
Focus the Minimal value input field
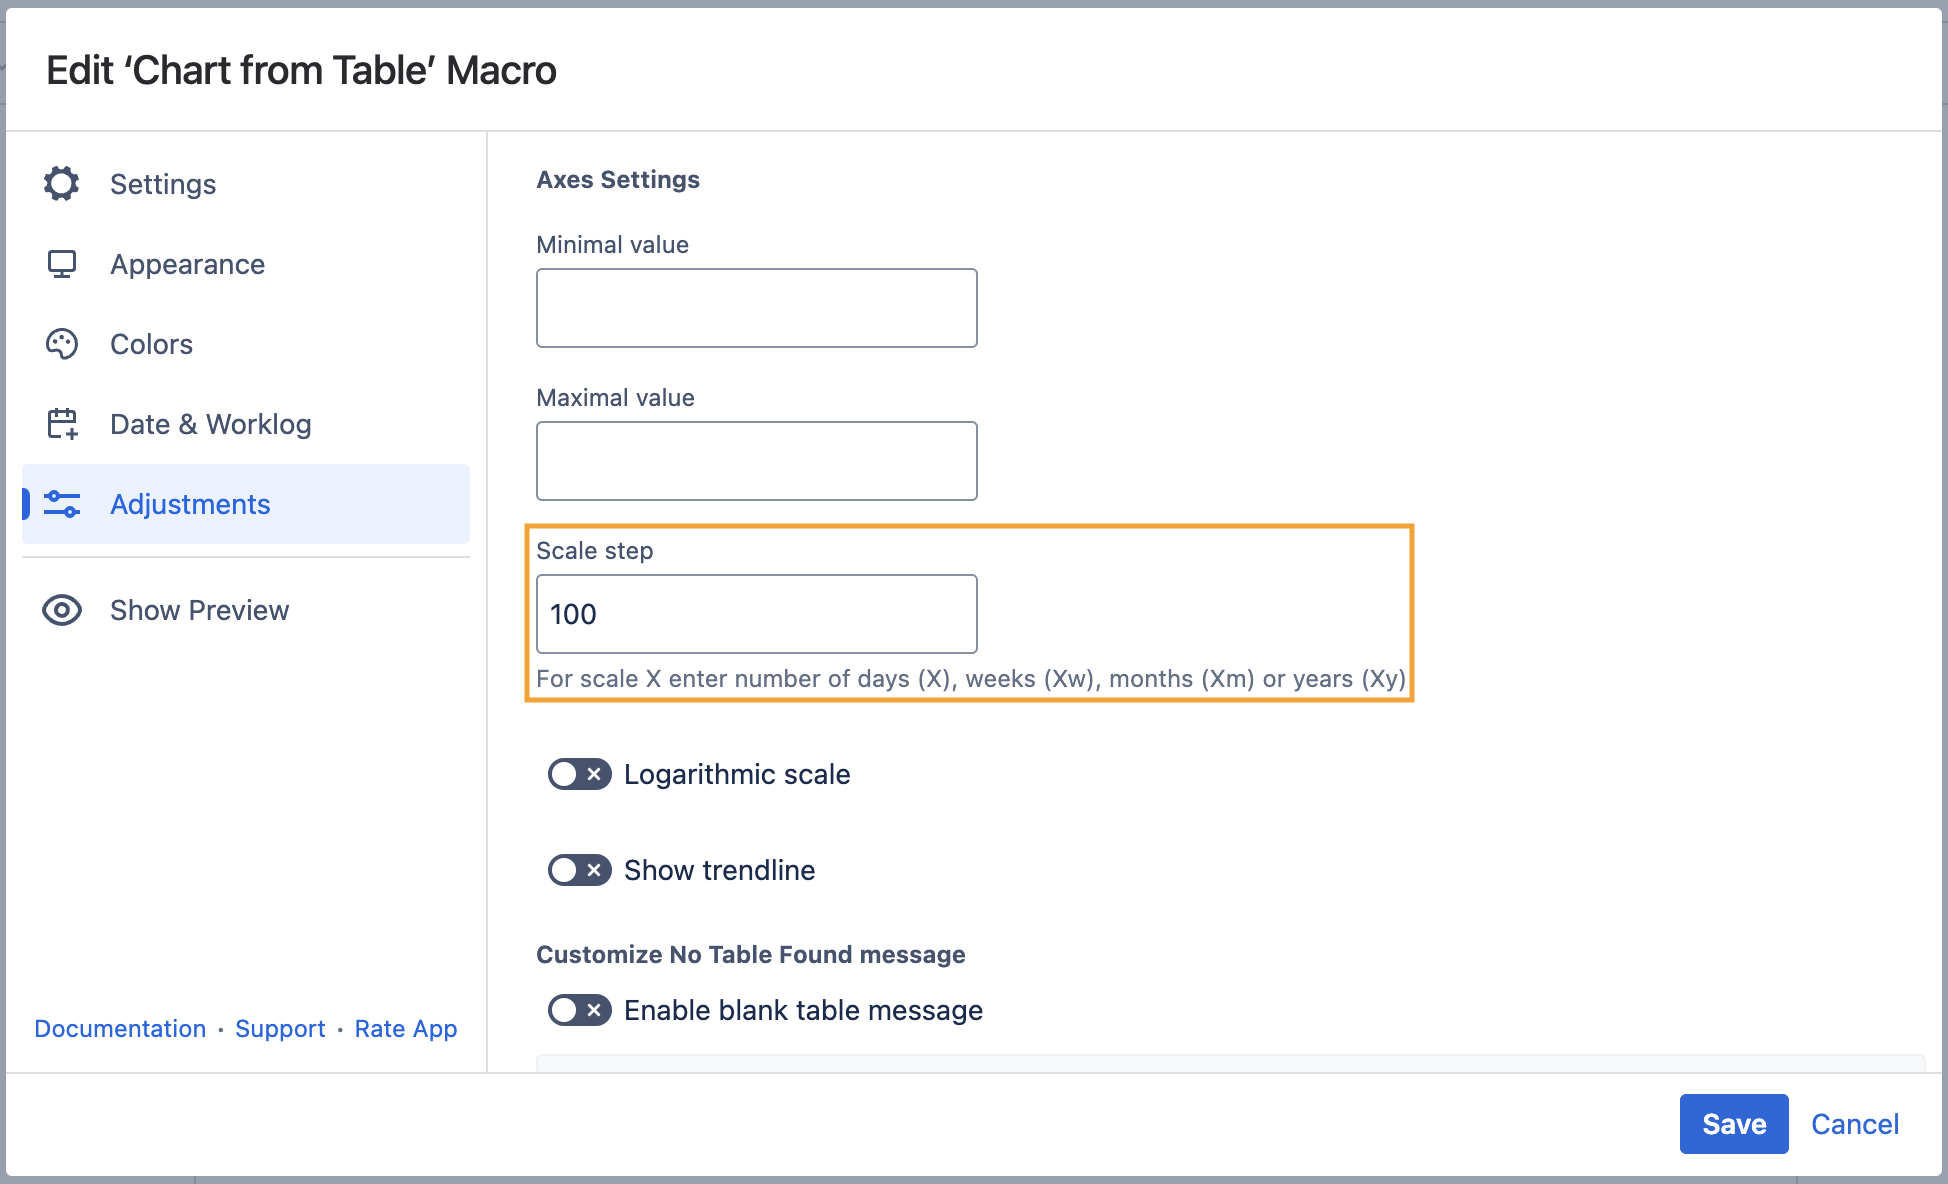756,308
